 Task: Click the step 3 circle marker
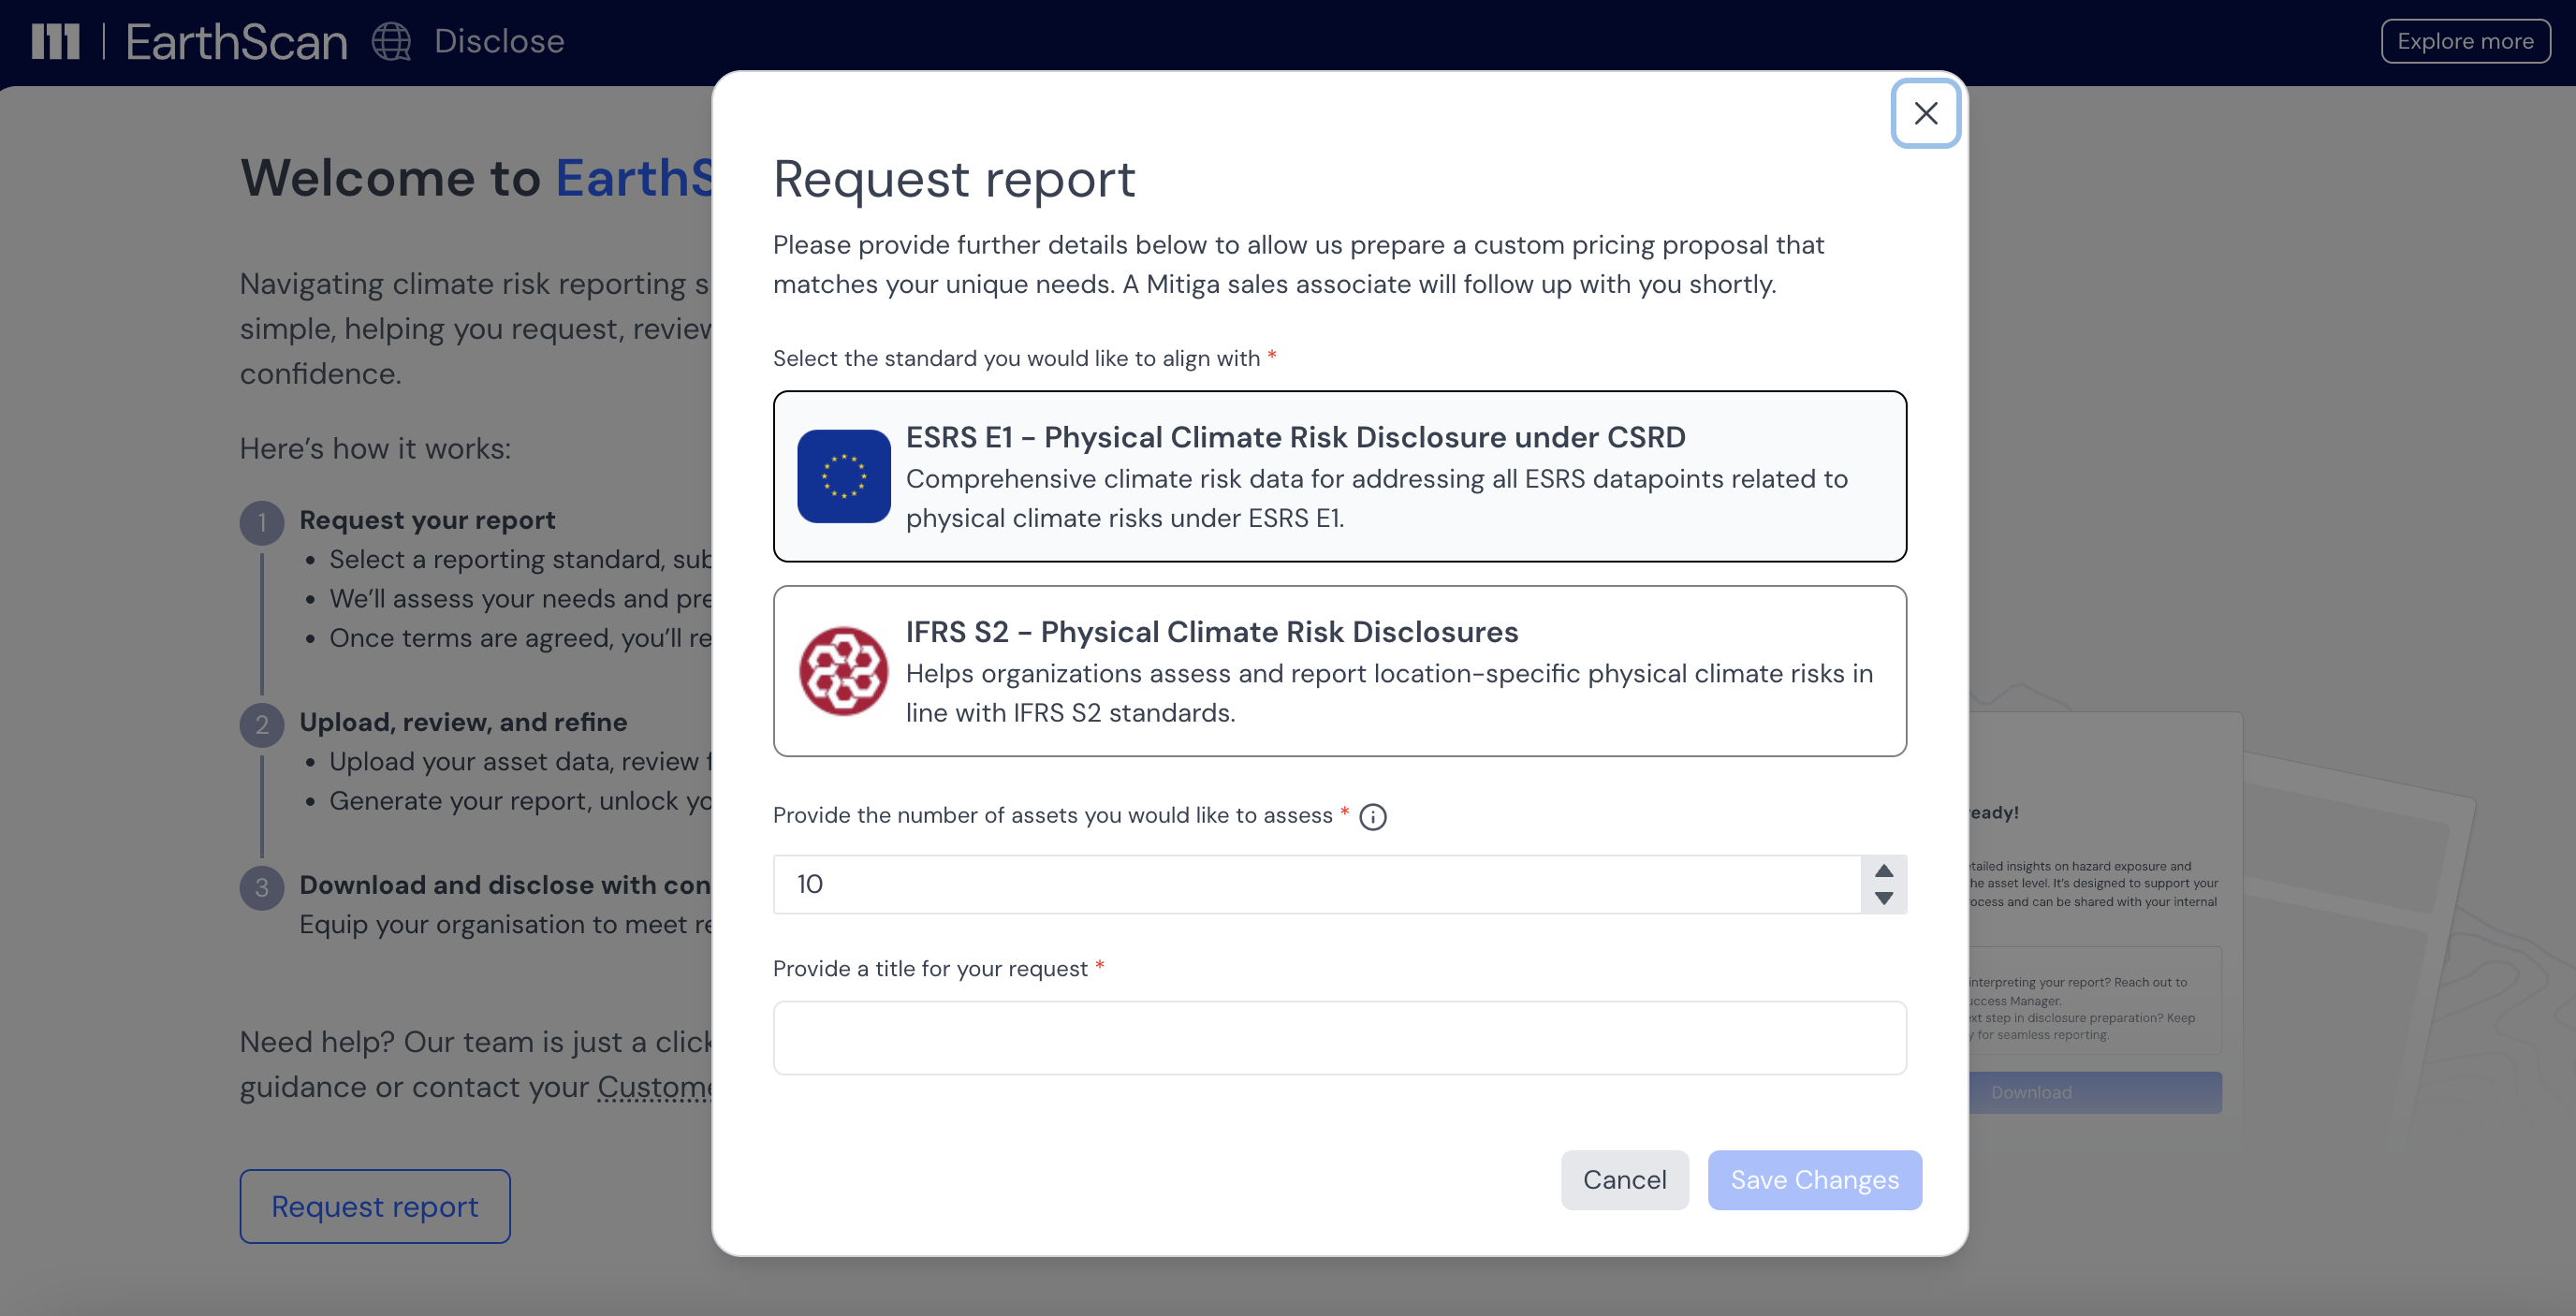pyautogui.click(x=262, y=887)
